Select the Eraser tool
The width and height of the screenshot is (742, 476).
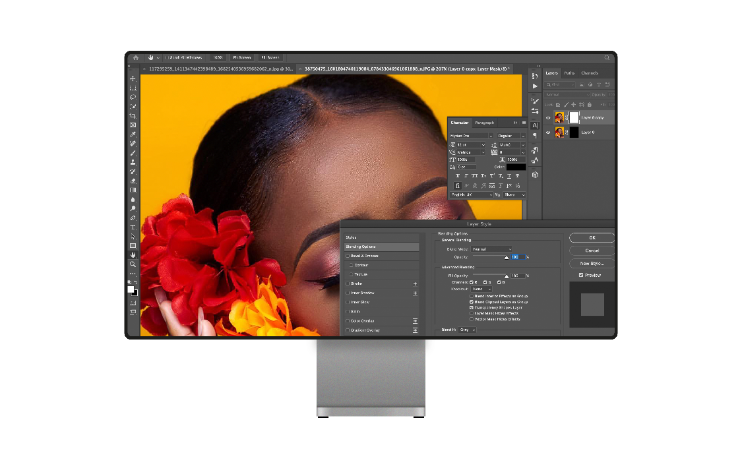tap(133, 181)
